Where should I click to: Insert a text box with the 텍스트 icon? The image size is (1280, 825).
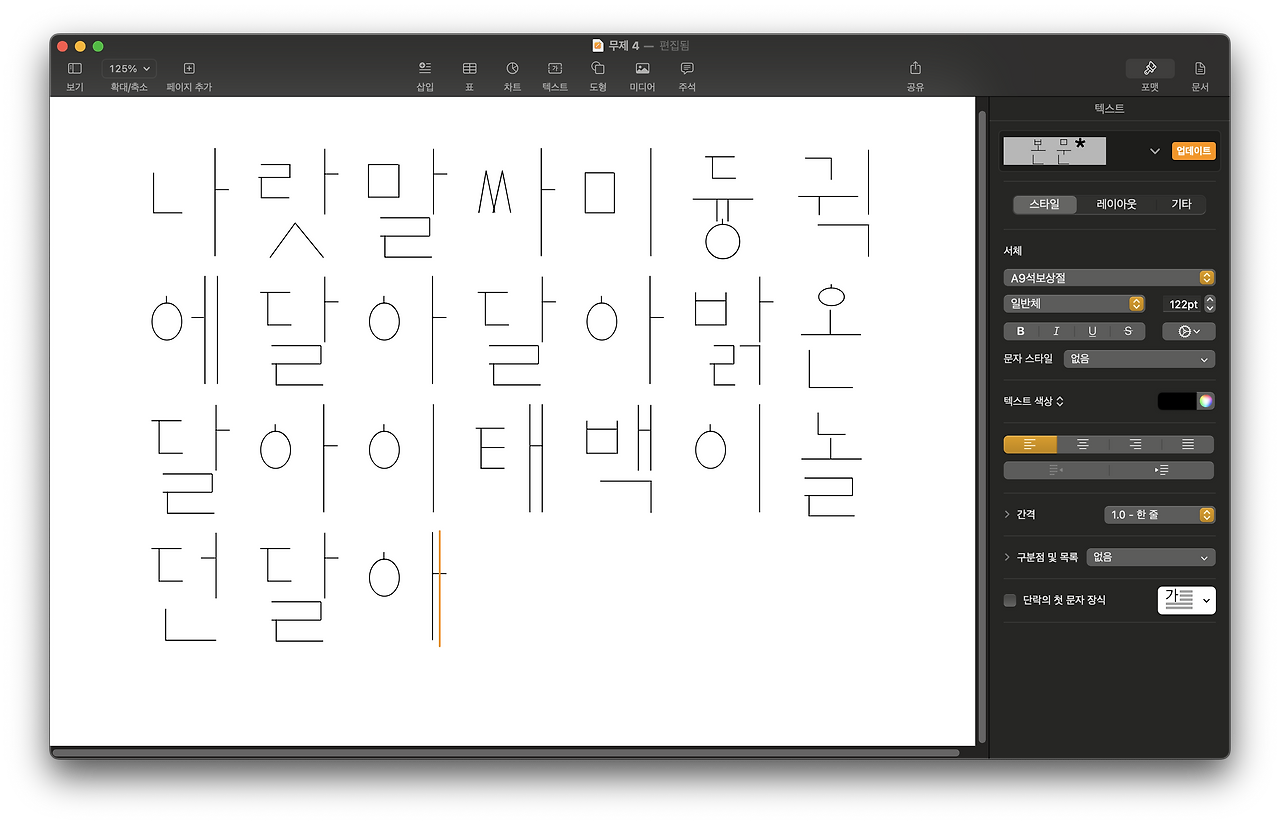[x=553, y=70]
